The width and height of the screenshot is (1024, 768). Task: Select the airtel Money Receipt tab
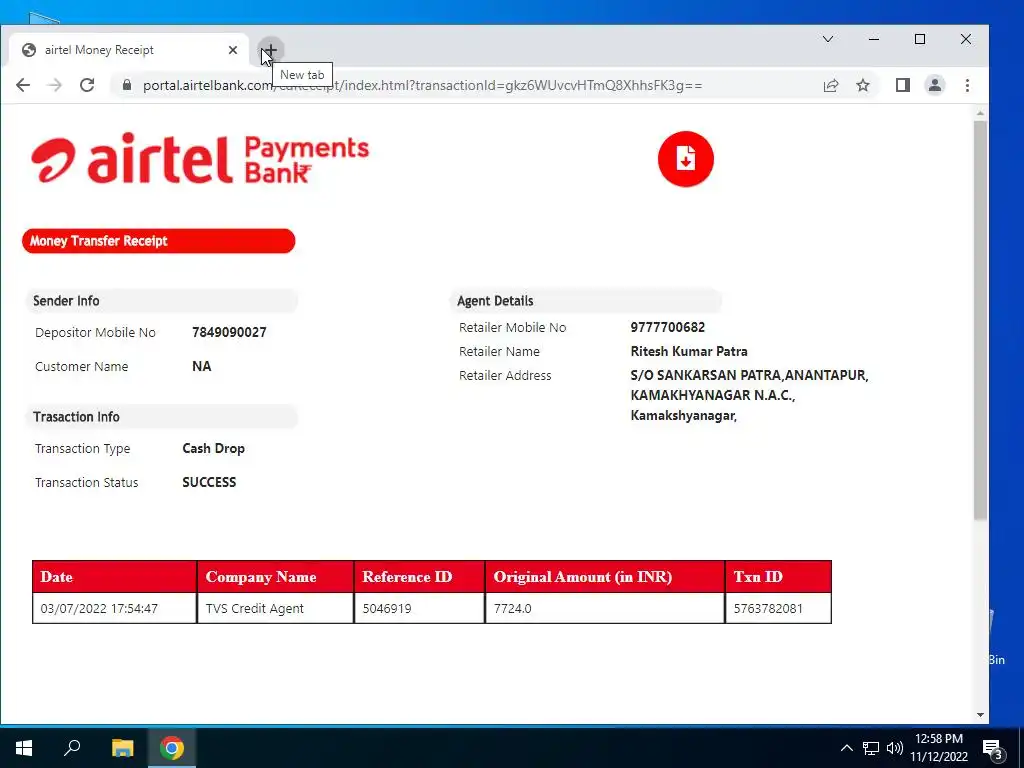tap(128, 50)
